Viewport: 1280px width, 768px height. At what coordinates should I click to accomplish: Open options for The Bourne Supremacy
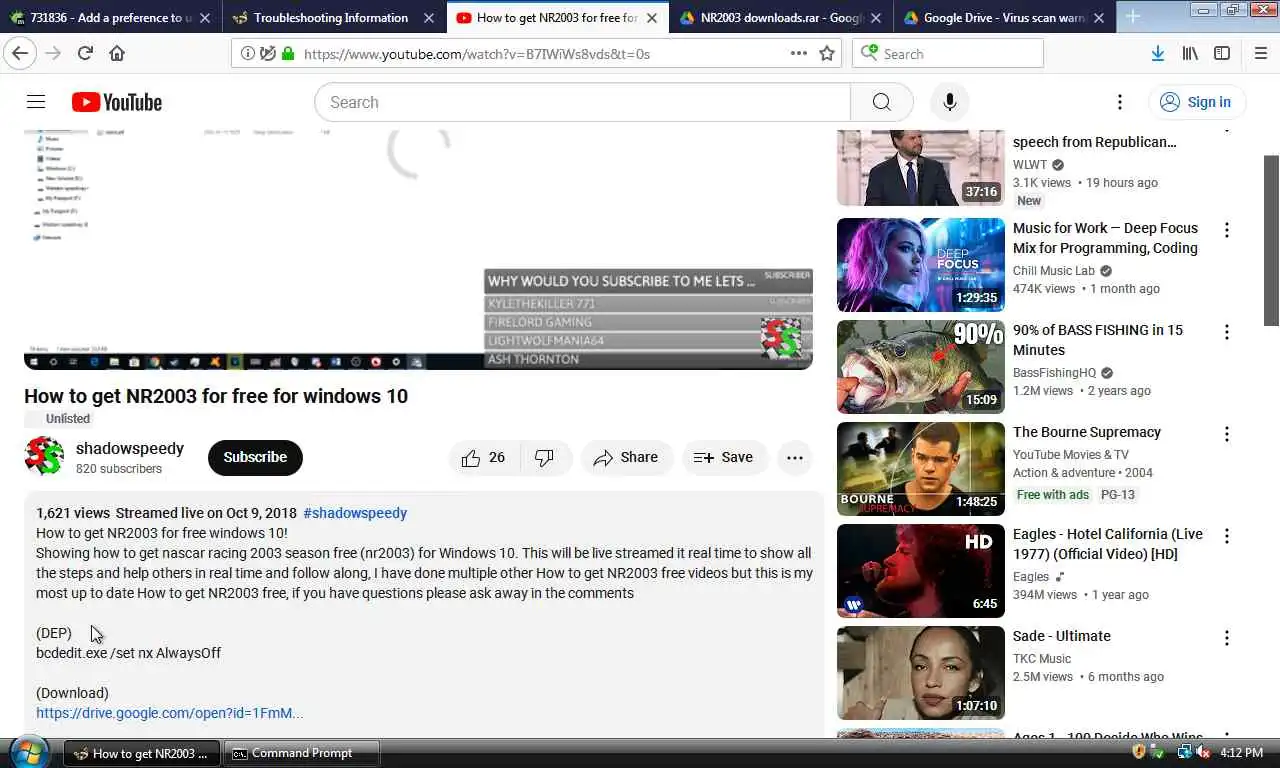coord(1226,434)
